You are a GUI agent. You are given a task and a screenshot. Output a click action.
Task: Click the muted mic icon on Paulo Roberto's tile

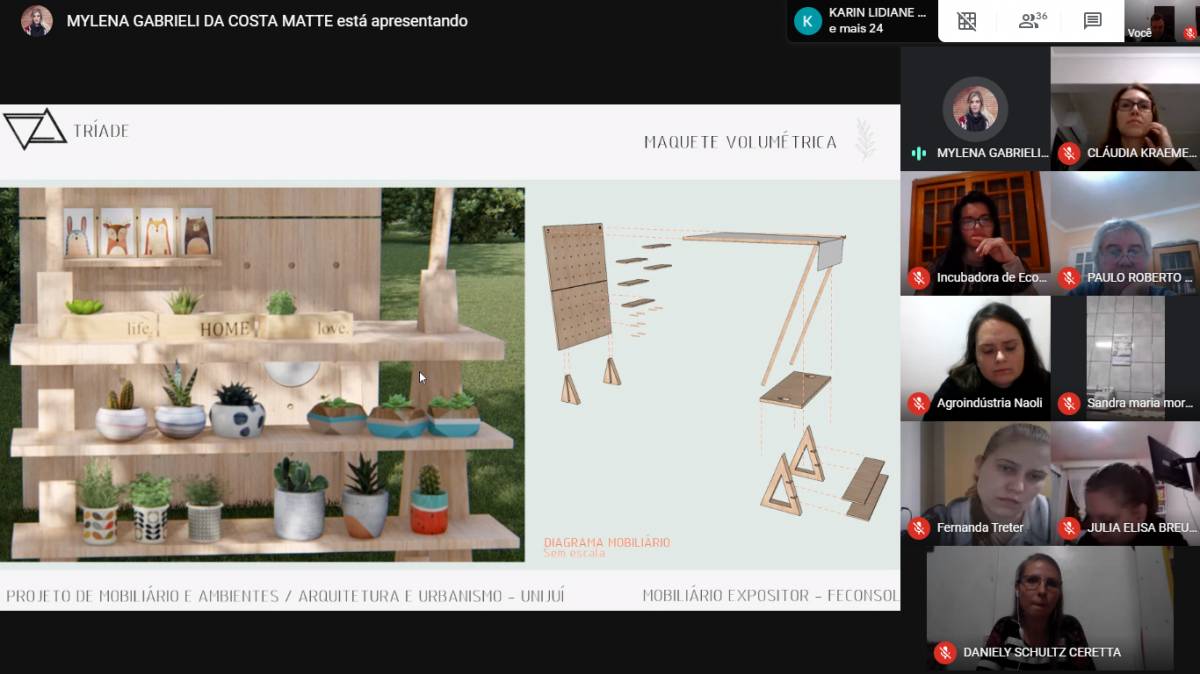pyautogui.click(x=1069, y=278)
